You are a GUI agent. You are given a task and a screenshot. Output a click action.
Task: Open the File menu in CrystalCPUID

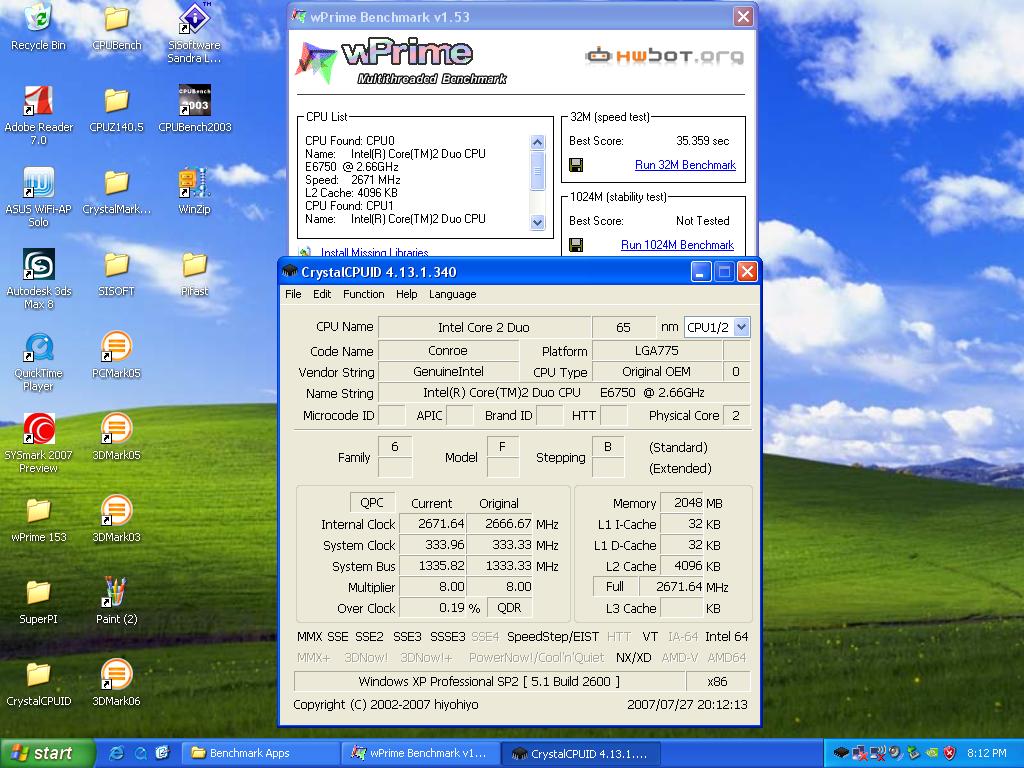pos(293,294)
